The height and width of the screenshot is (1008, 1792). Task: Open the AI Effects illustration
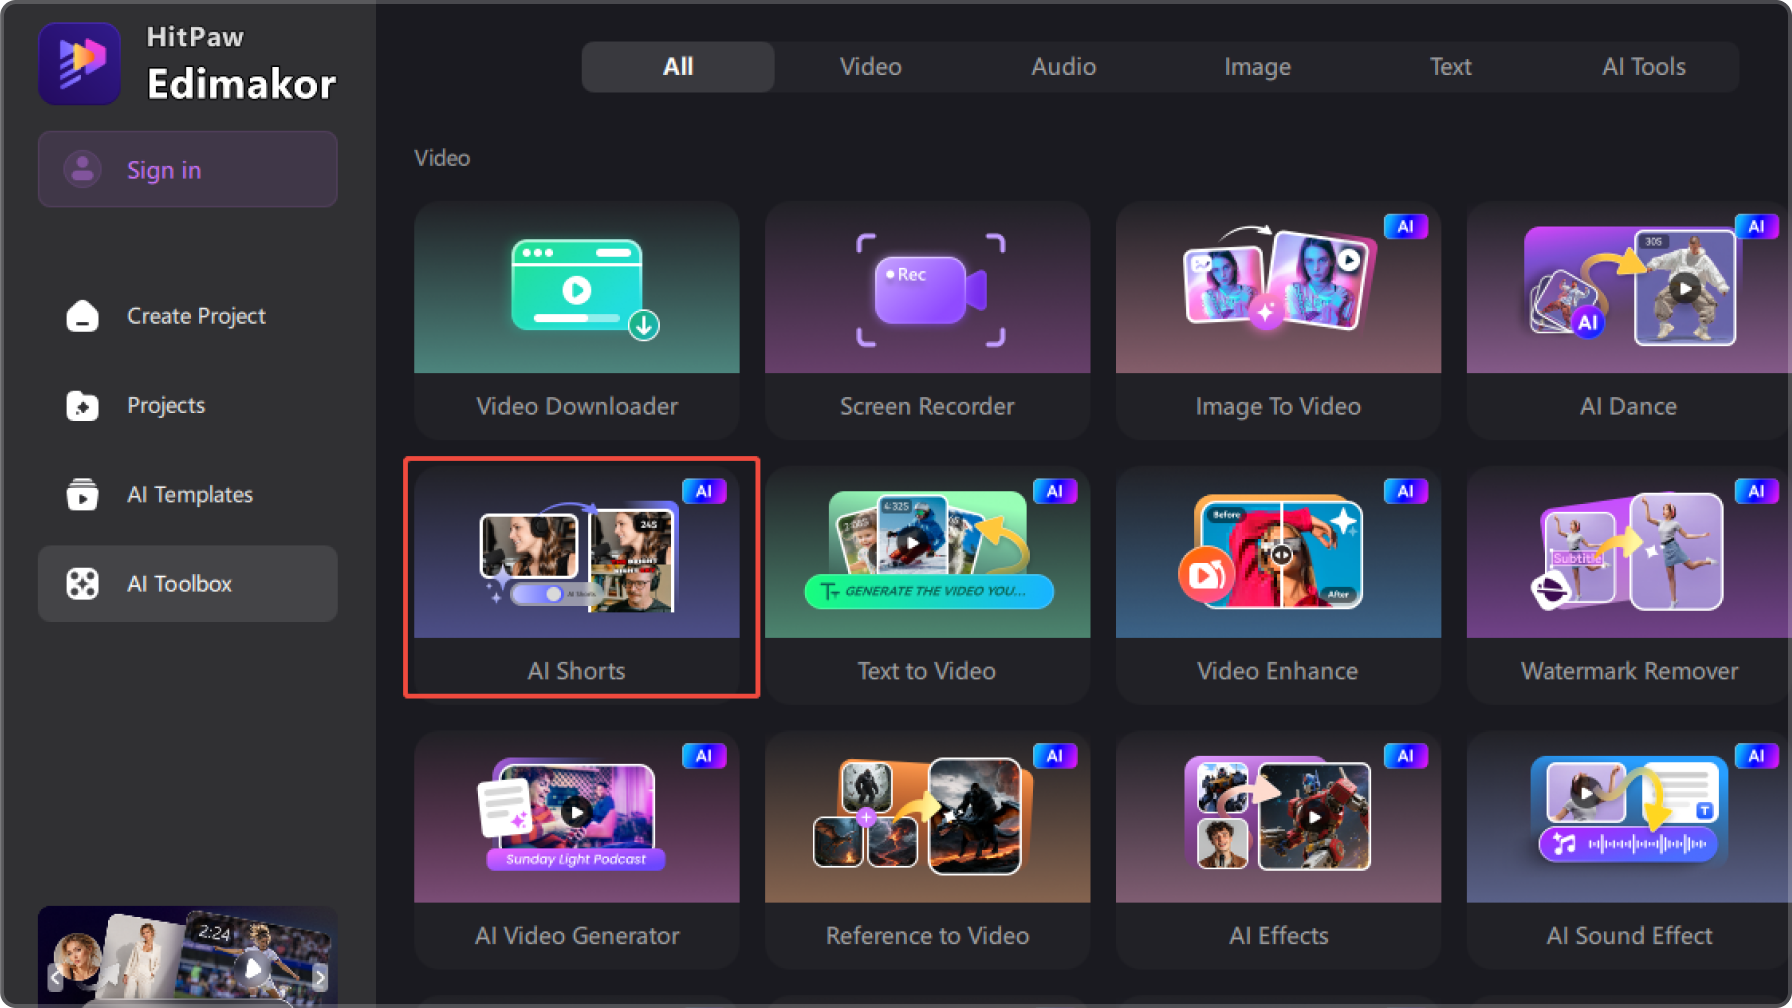coord(1277,814)
